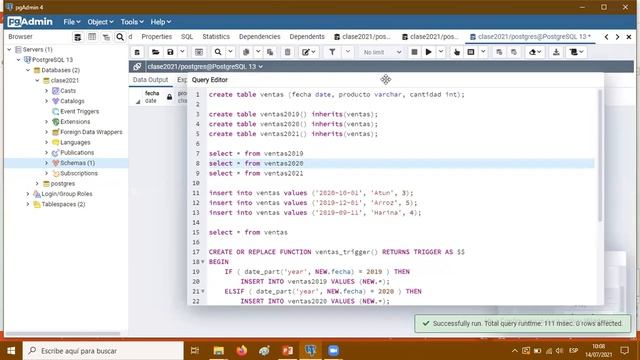Select the Event Triggers tree item

80,111
